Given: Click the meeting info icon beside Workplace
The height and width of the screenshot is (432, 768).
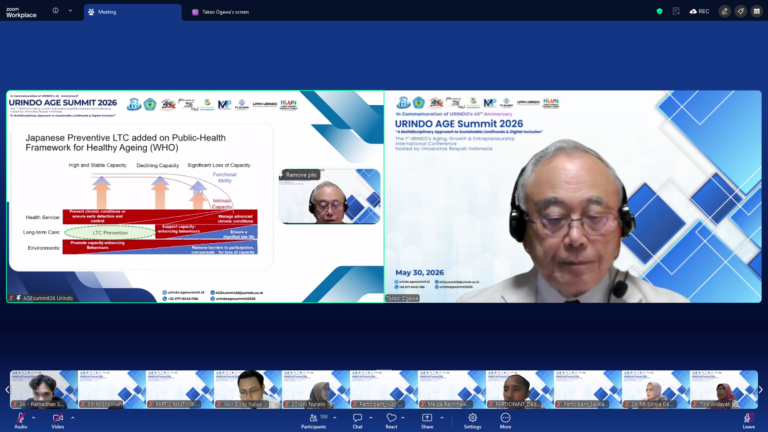Looking at the screenshot, I should coord(55,11).
